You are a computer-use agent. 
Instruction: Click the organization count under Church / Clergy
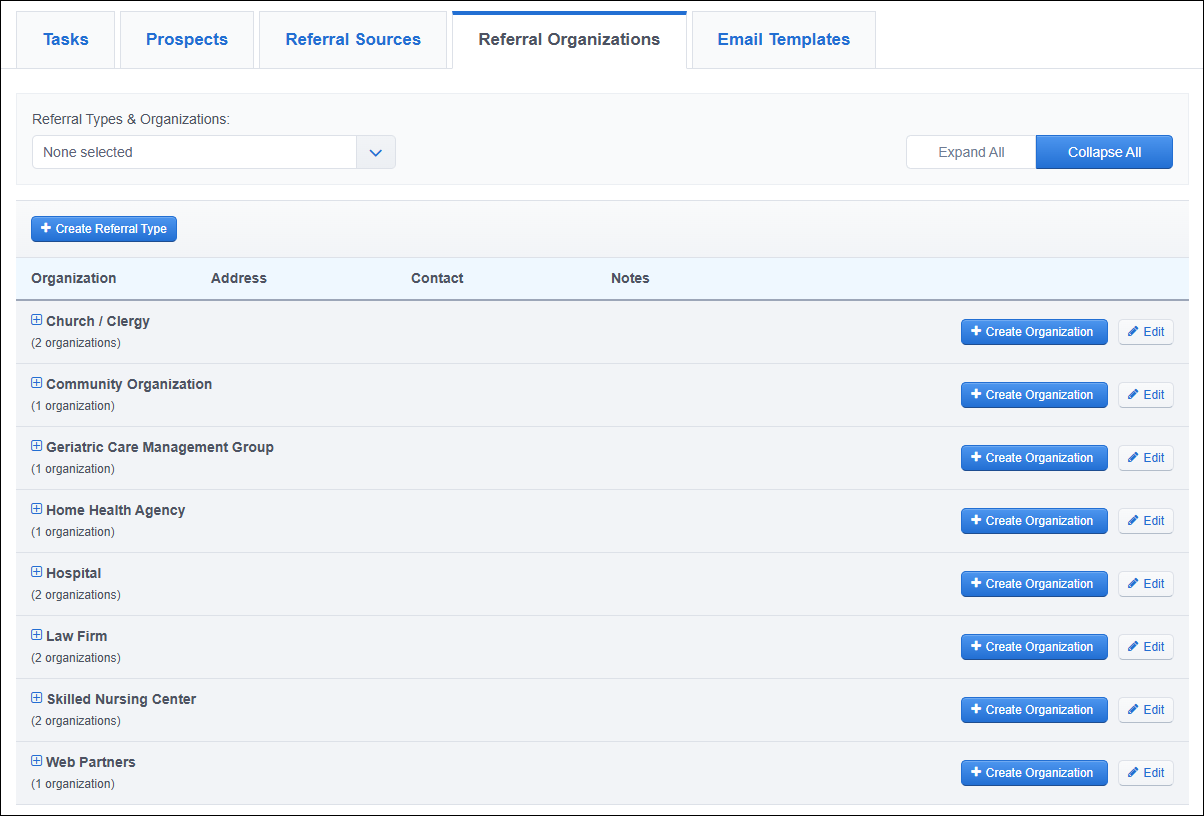(76, 343)
